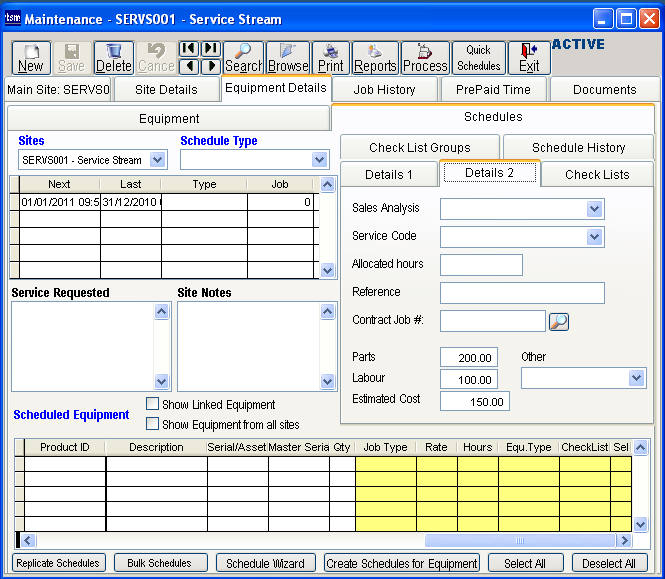Enable Show Linked Equipment checkbox
Image resolution: width=665 pixels, height=579 pixels.
tap(153, 404)
